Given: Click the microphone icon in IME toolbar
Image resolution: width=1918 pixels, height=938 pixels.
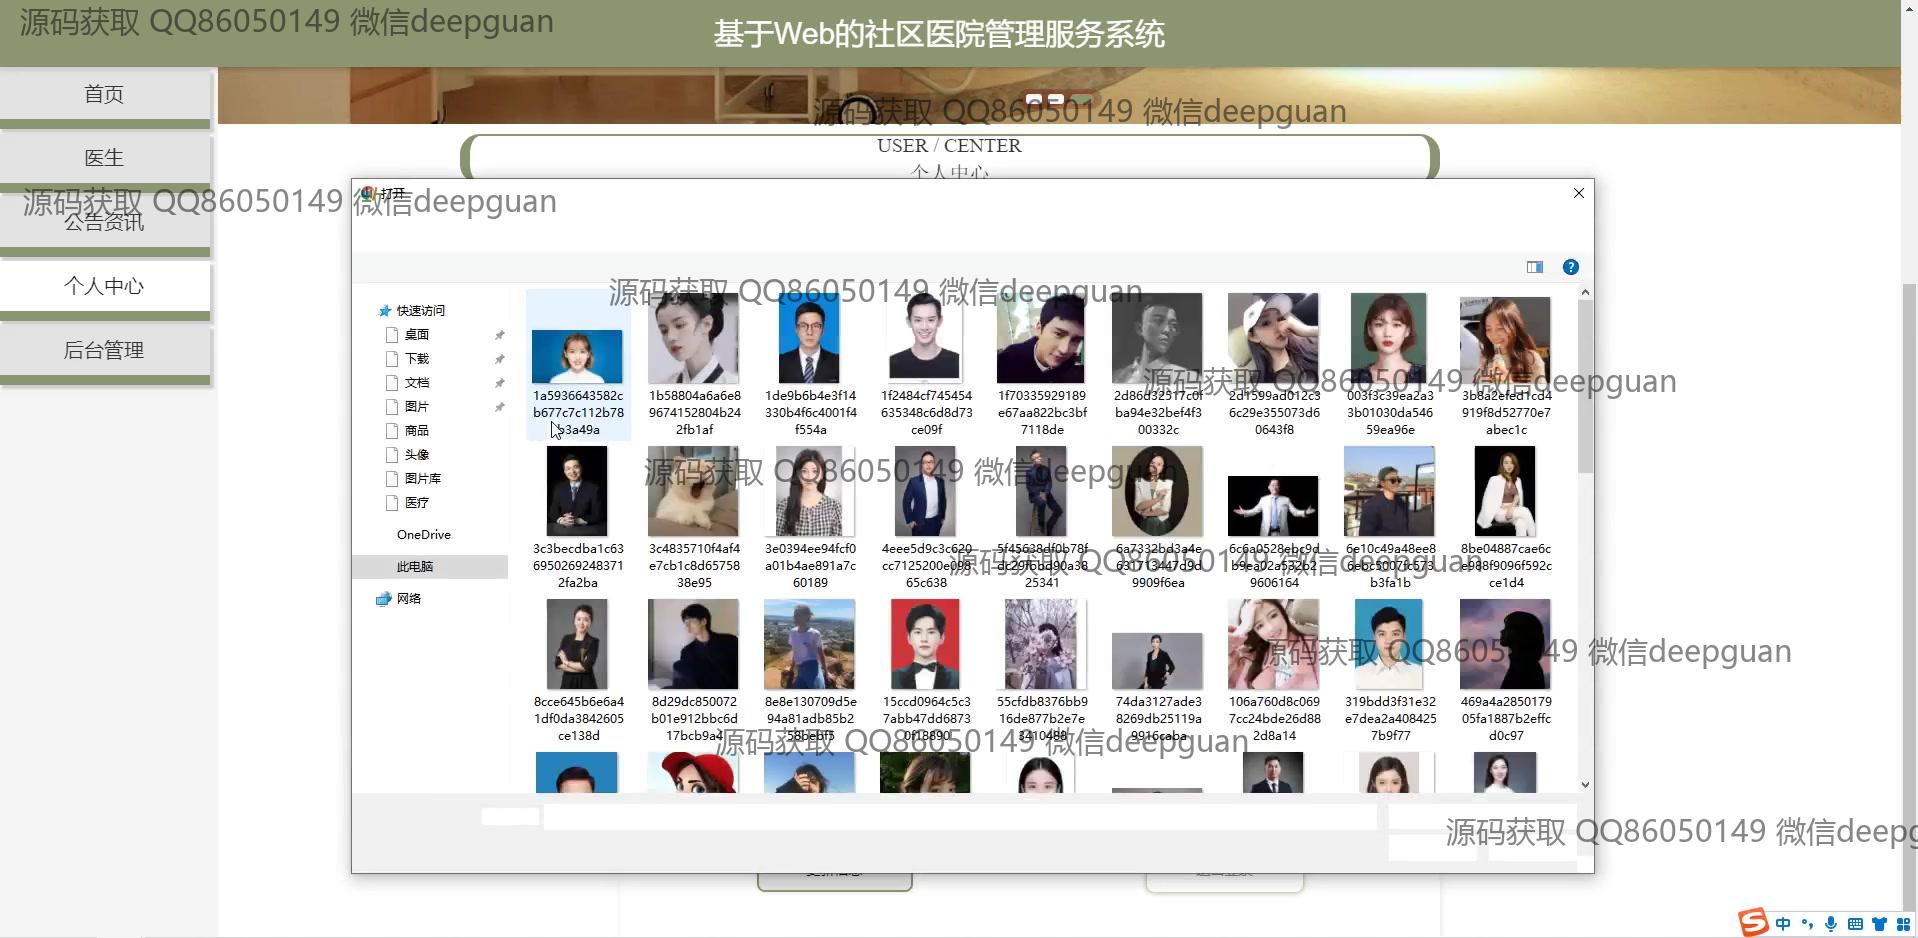Looking at the screenshot, I should click(x=1830, y=924).
